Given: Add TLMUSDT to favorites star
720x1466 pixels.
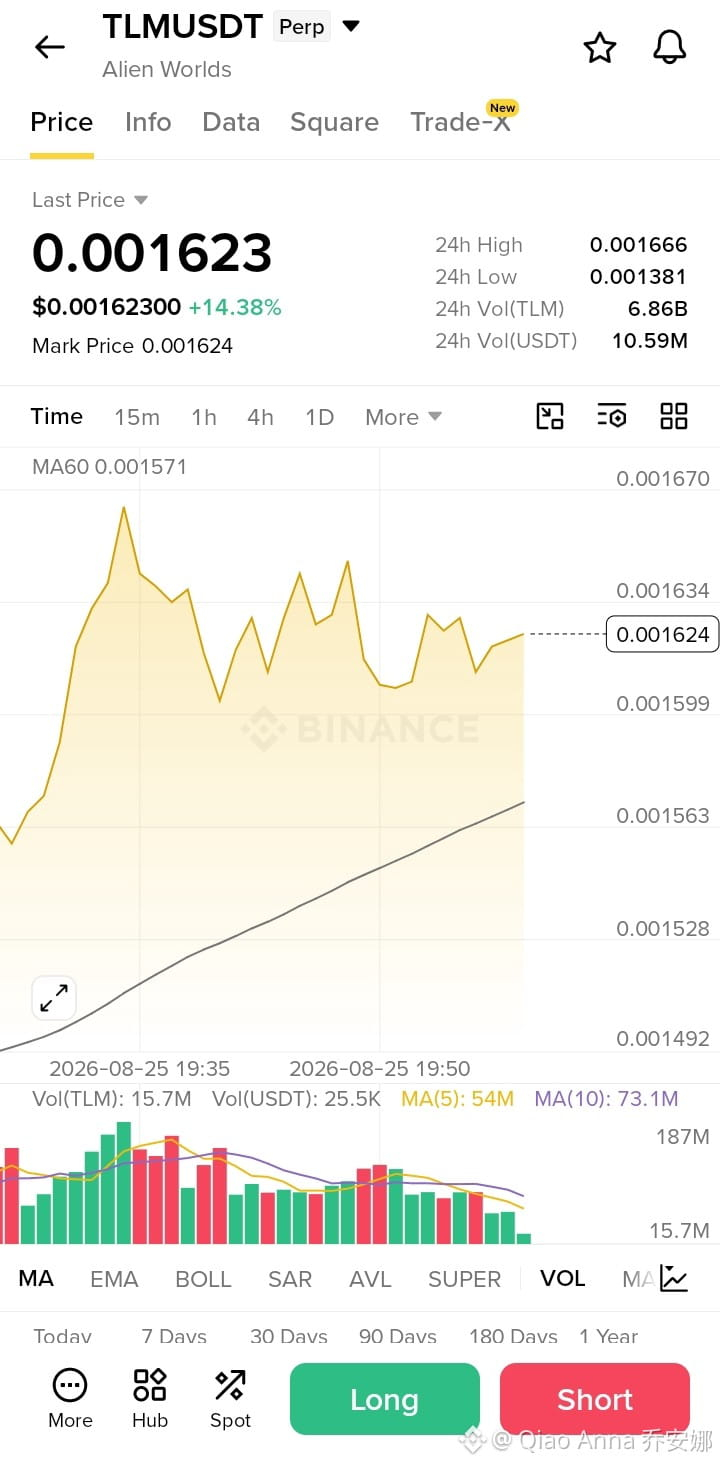Looking at the screenshot, I should pyautogui.click(x=600, y=47).
